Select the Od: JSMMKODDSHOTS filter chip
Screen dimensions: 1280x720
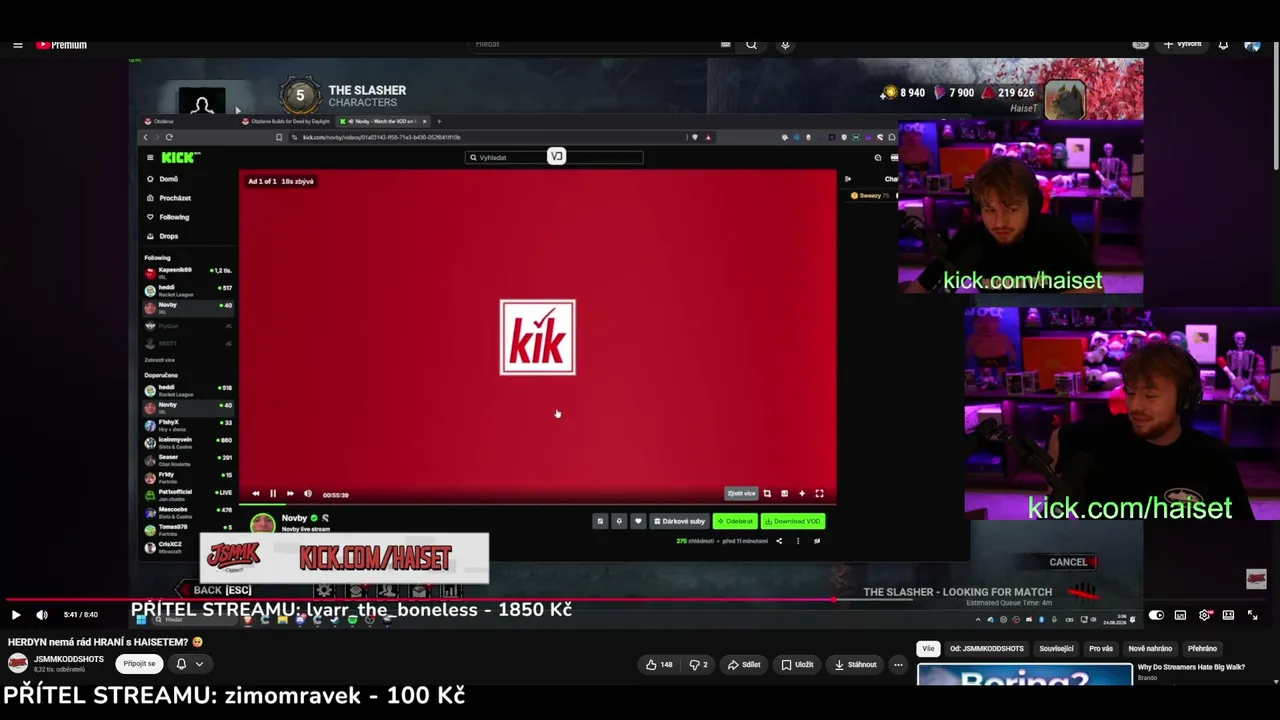click(987, 648)
